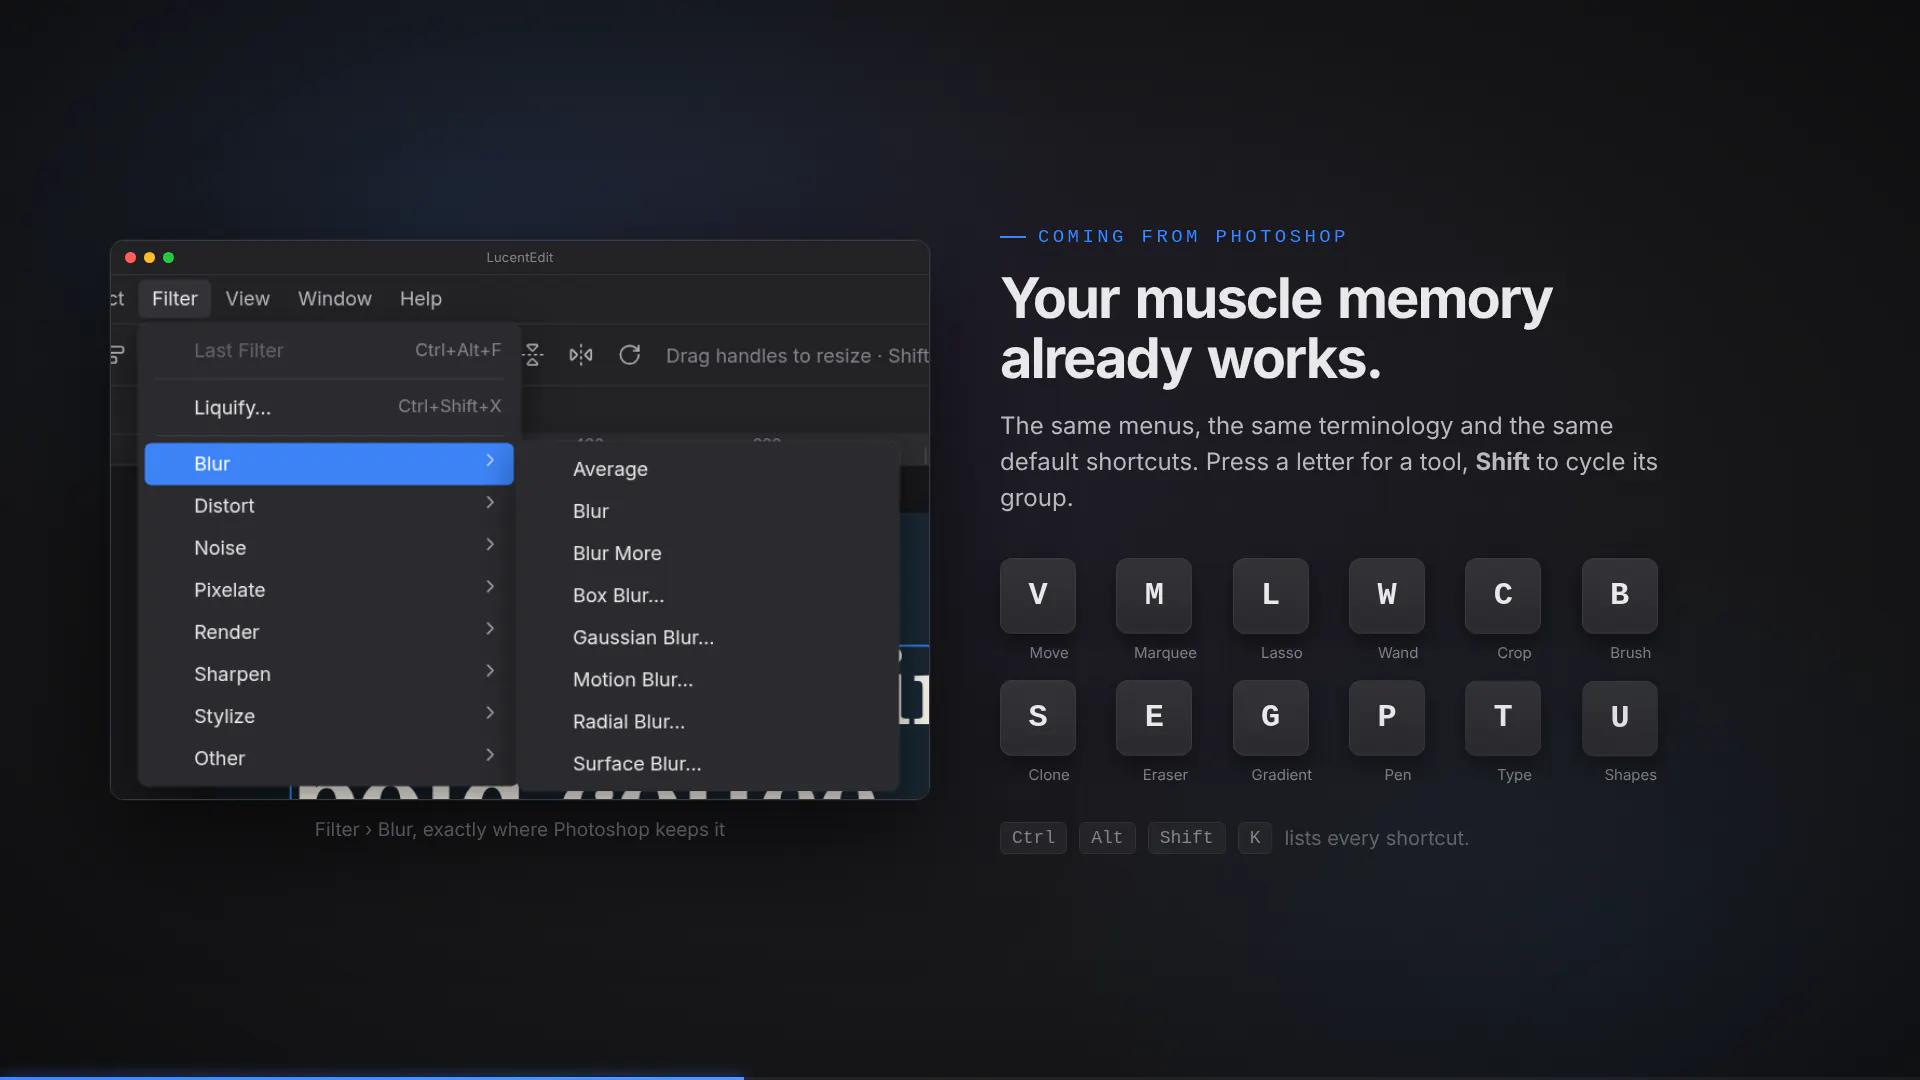Choose Surface Blur... entry

pos(710,764)
